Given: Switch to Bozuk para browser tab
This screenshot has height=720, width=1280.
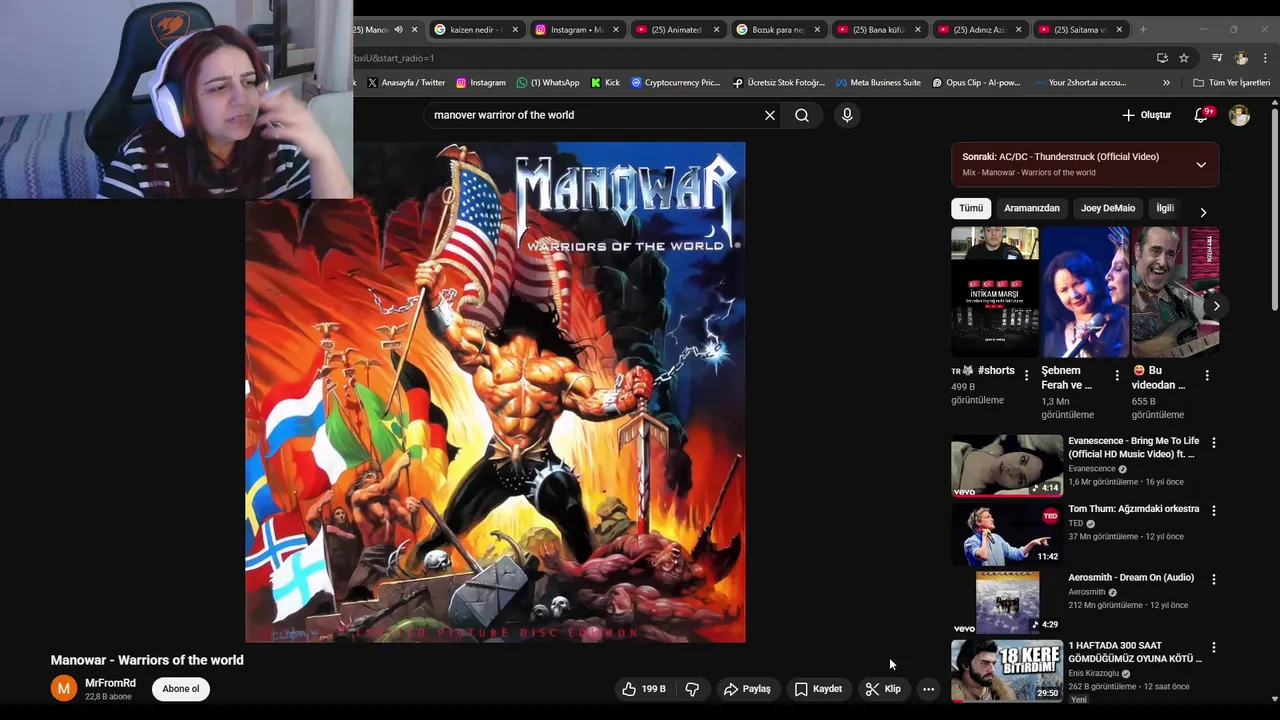Looking at the screenshot, I should [x=778, y=30].
